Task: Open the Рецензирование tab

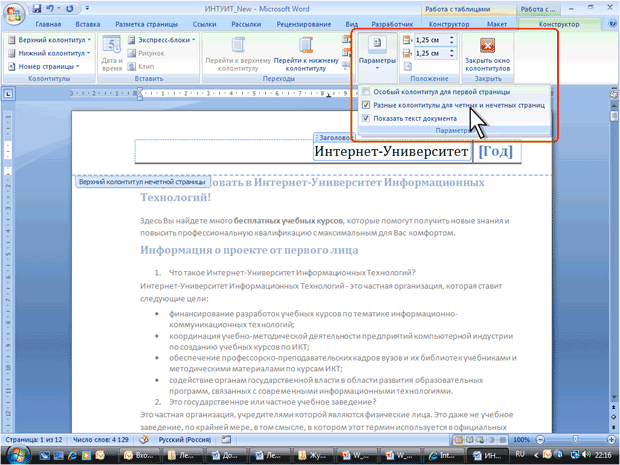Action: coord(304,24)
